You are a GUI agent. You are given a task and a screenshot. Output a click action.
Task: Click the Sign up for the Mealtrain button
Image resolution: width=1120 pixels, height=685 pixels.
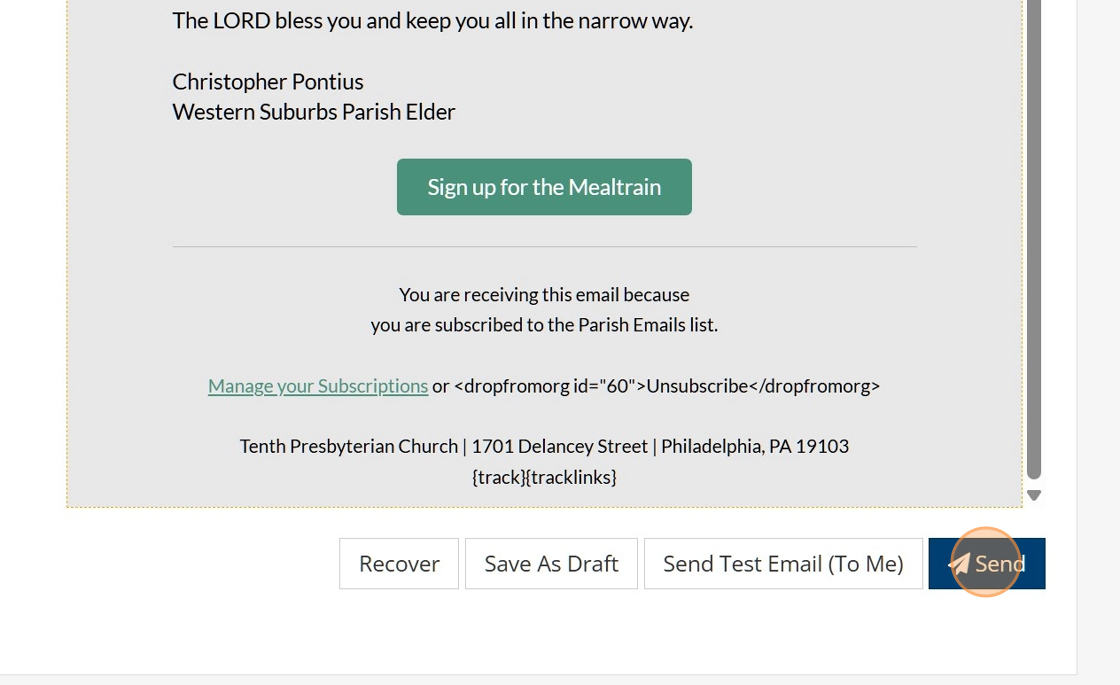(x=544, y=187)
